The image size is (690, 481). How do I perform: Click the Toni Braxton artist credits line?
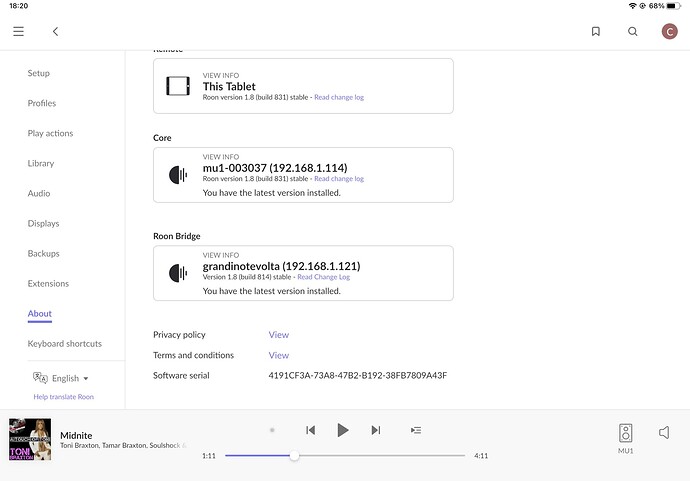coord(123,445)
